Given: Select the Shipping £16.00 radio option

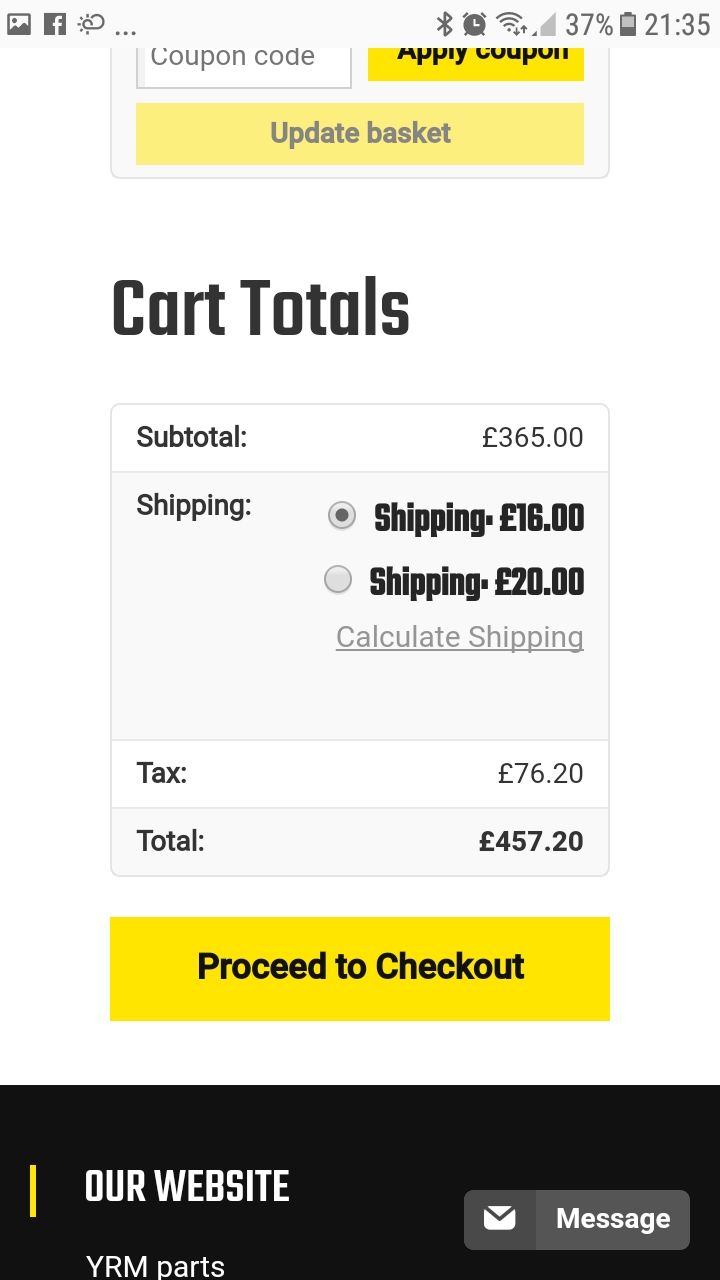Looking at the screenshot, I should point(342,516).
